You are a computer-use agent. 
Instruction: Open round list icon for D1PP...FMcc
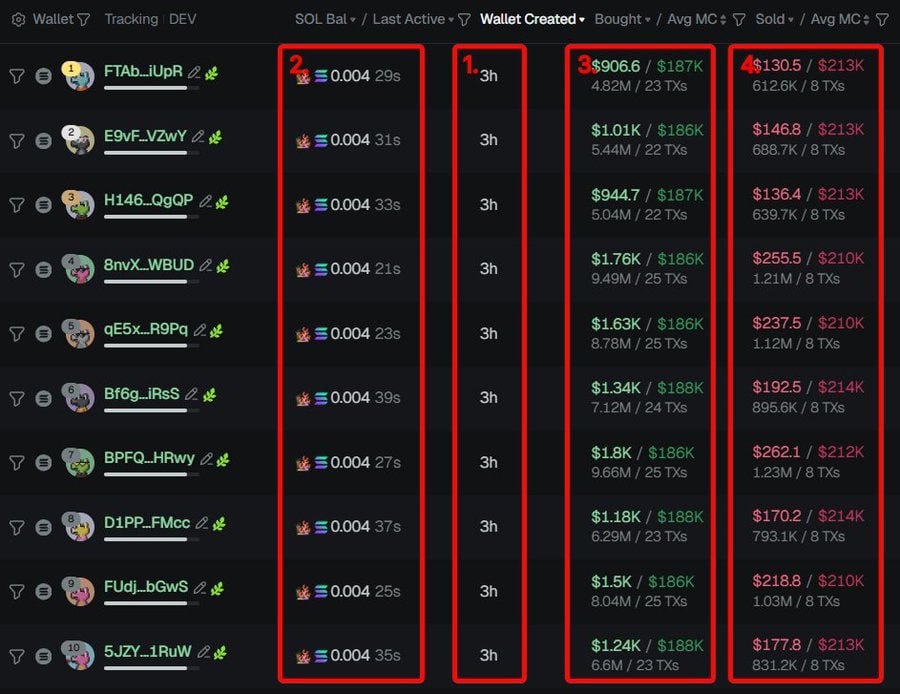(43, 527)
